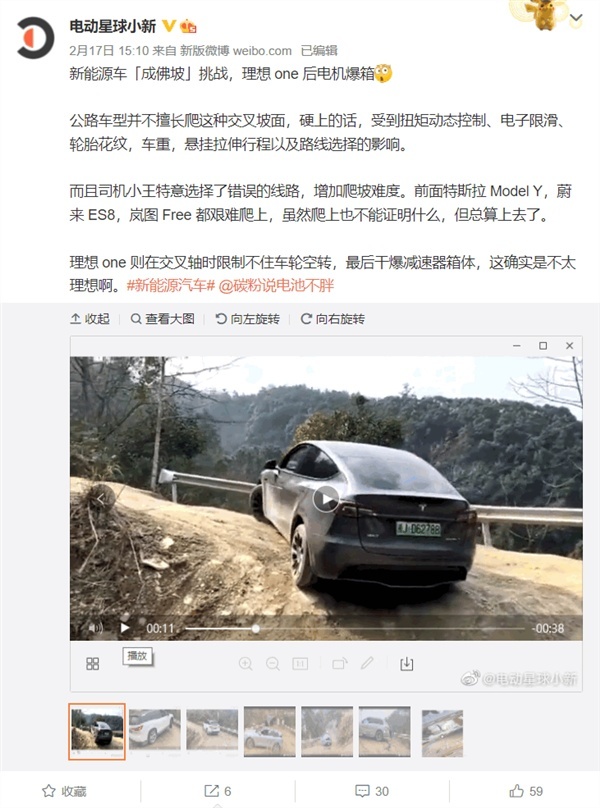This screenshot has height=808, width=600.
Task: Mute the video using the speaker icon
Action: [95, 628]
